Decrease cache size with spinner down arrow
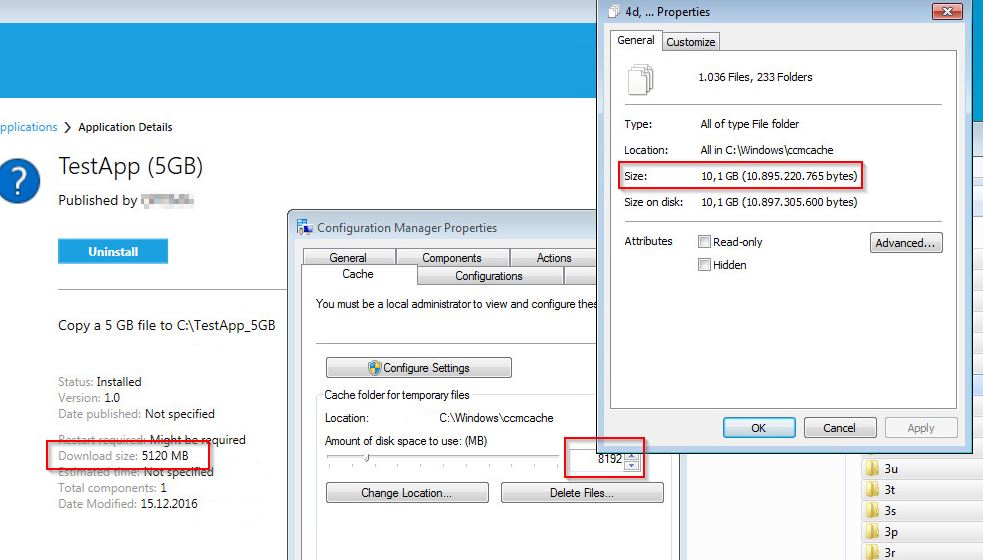This screenshot has width=983, height=560. [632, 465]
